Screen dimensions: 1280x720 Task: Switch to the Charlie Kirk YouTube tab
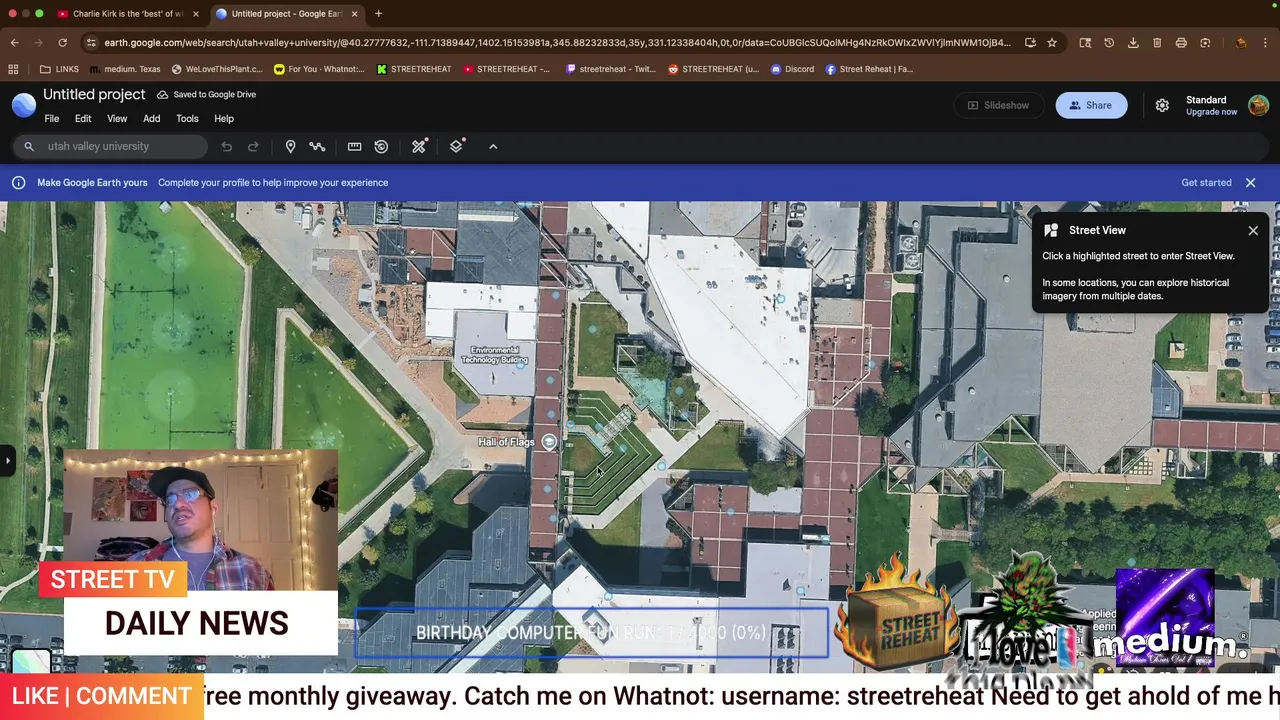pos(127,14)
